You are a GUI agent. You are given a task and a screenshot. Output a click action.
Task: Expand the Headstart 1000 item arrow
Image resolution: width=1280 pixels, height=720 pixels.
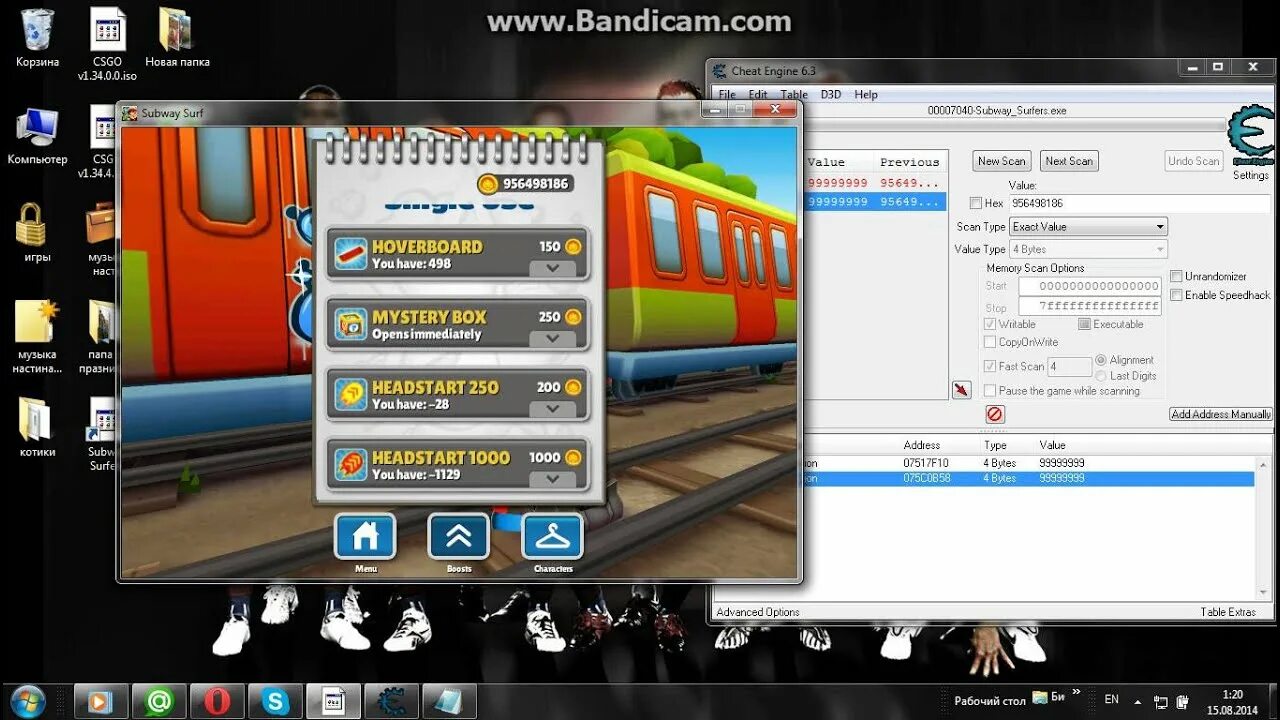point(553,479)
